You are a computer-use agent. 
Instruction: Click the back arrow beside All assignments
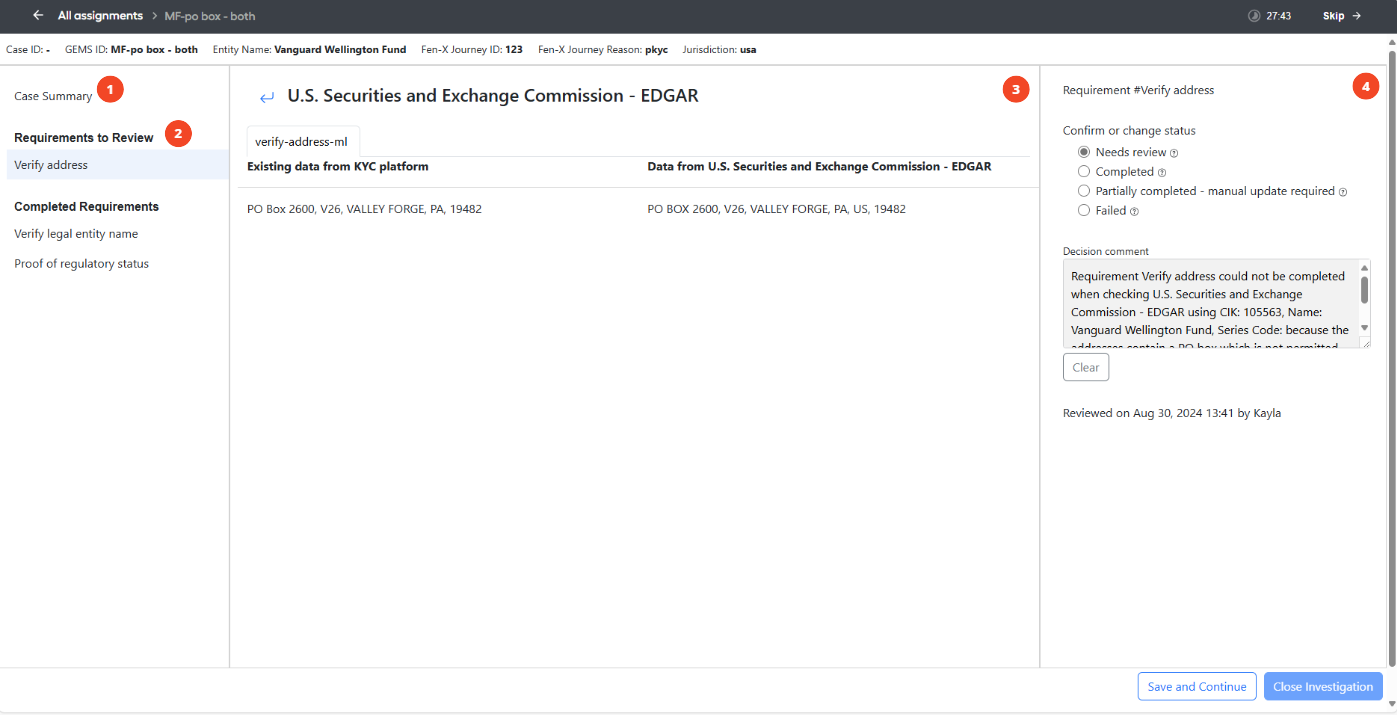(38, 16)
